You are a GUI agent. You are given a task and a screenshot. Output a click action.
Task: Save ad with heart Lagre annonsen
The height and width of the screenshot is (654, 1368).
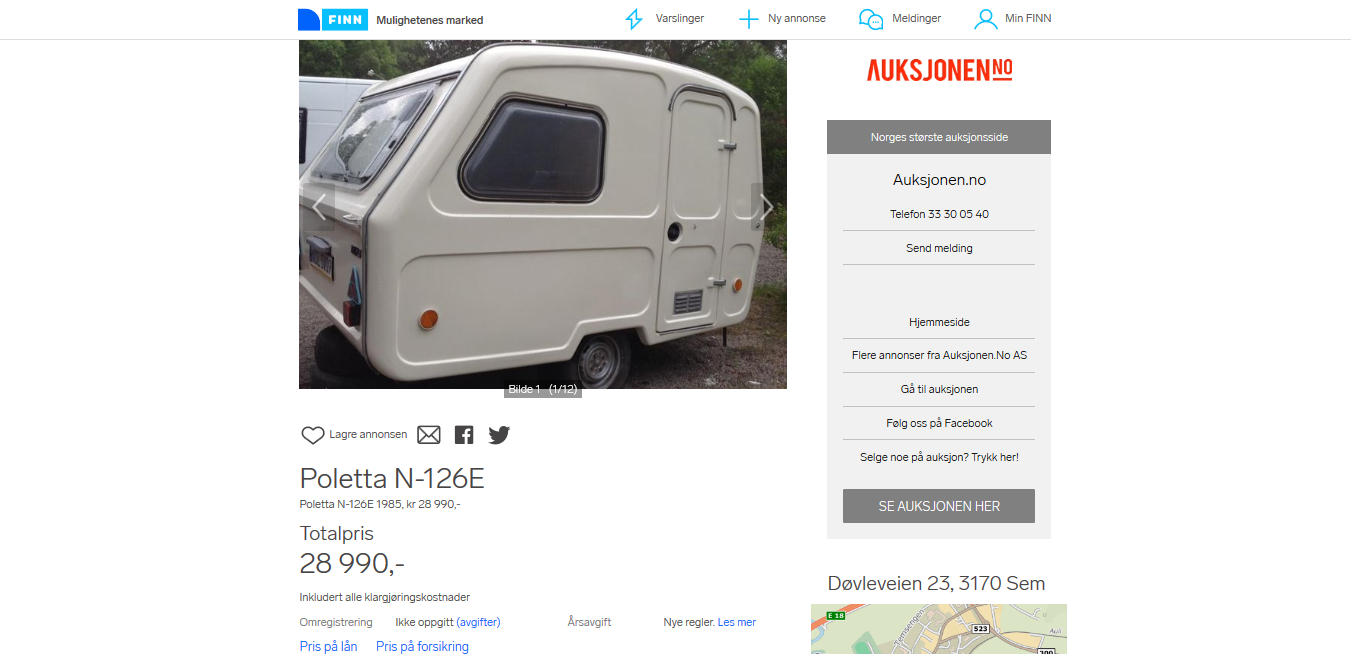coord(354,435)
